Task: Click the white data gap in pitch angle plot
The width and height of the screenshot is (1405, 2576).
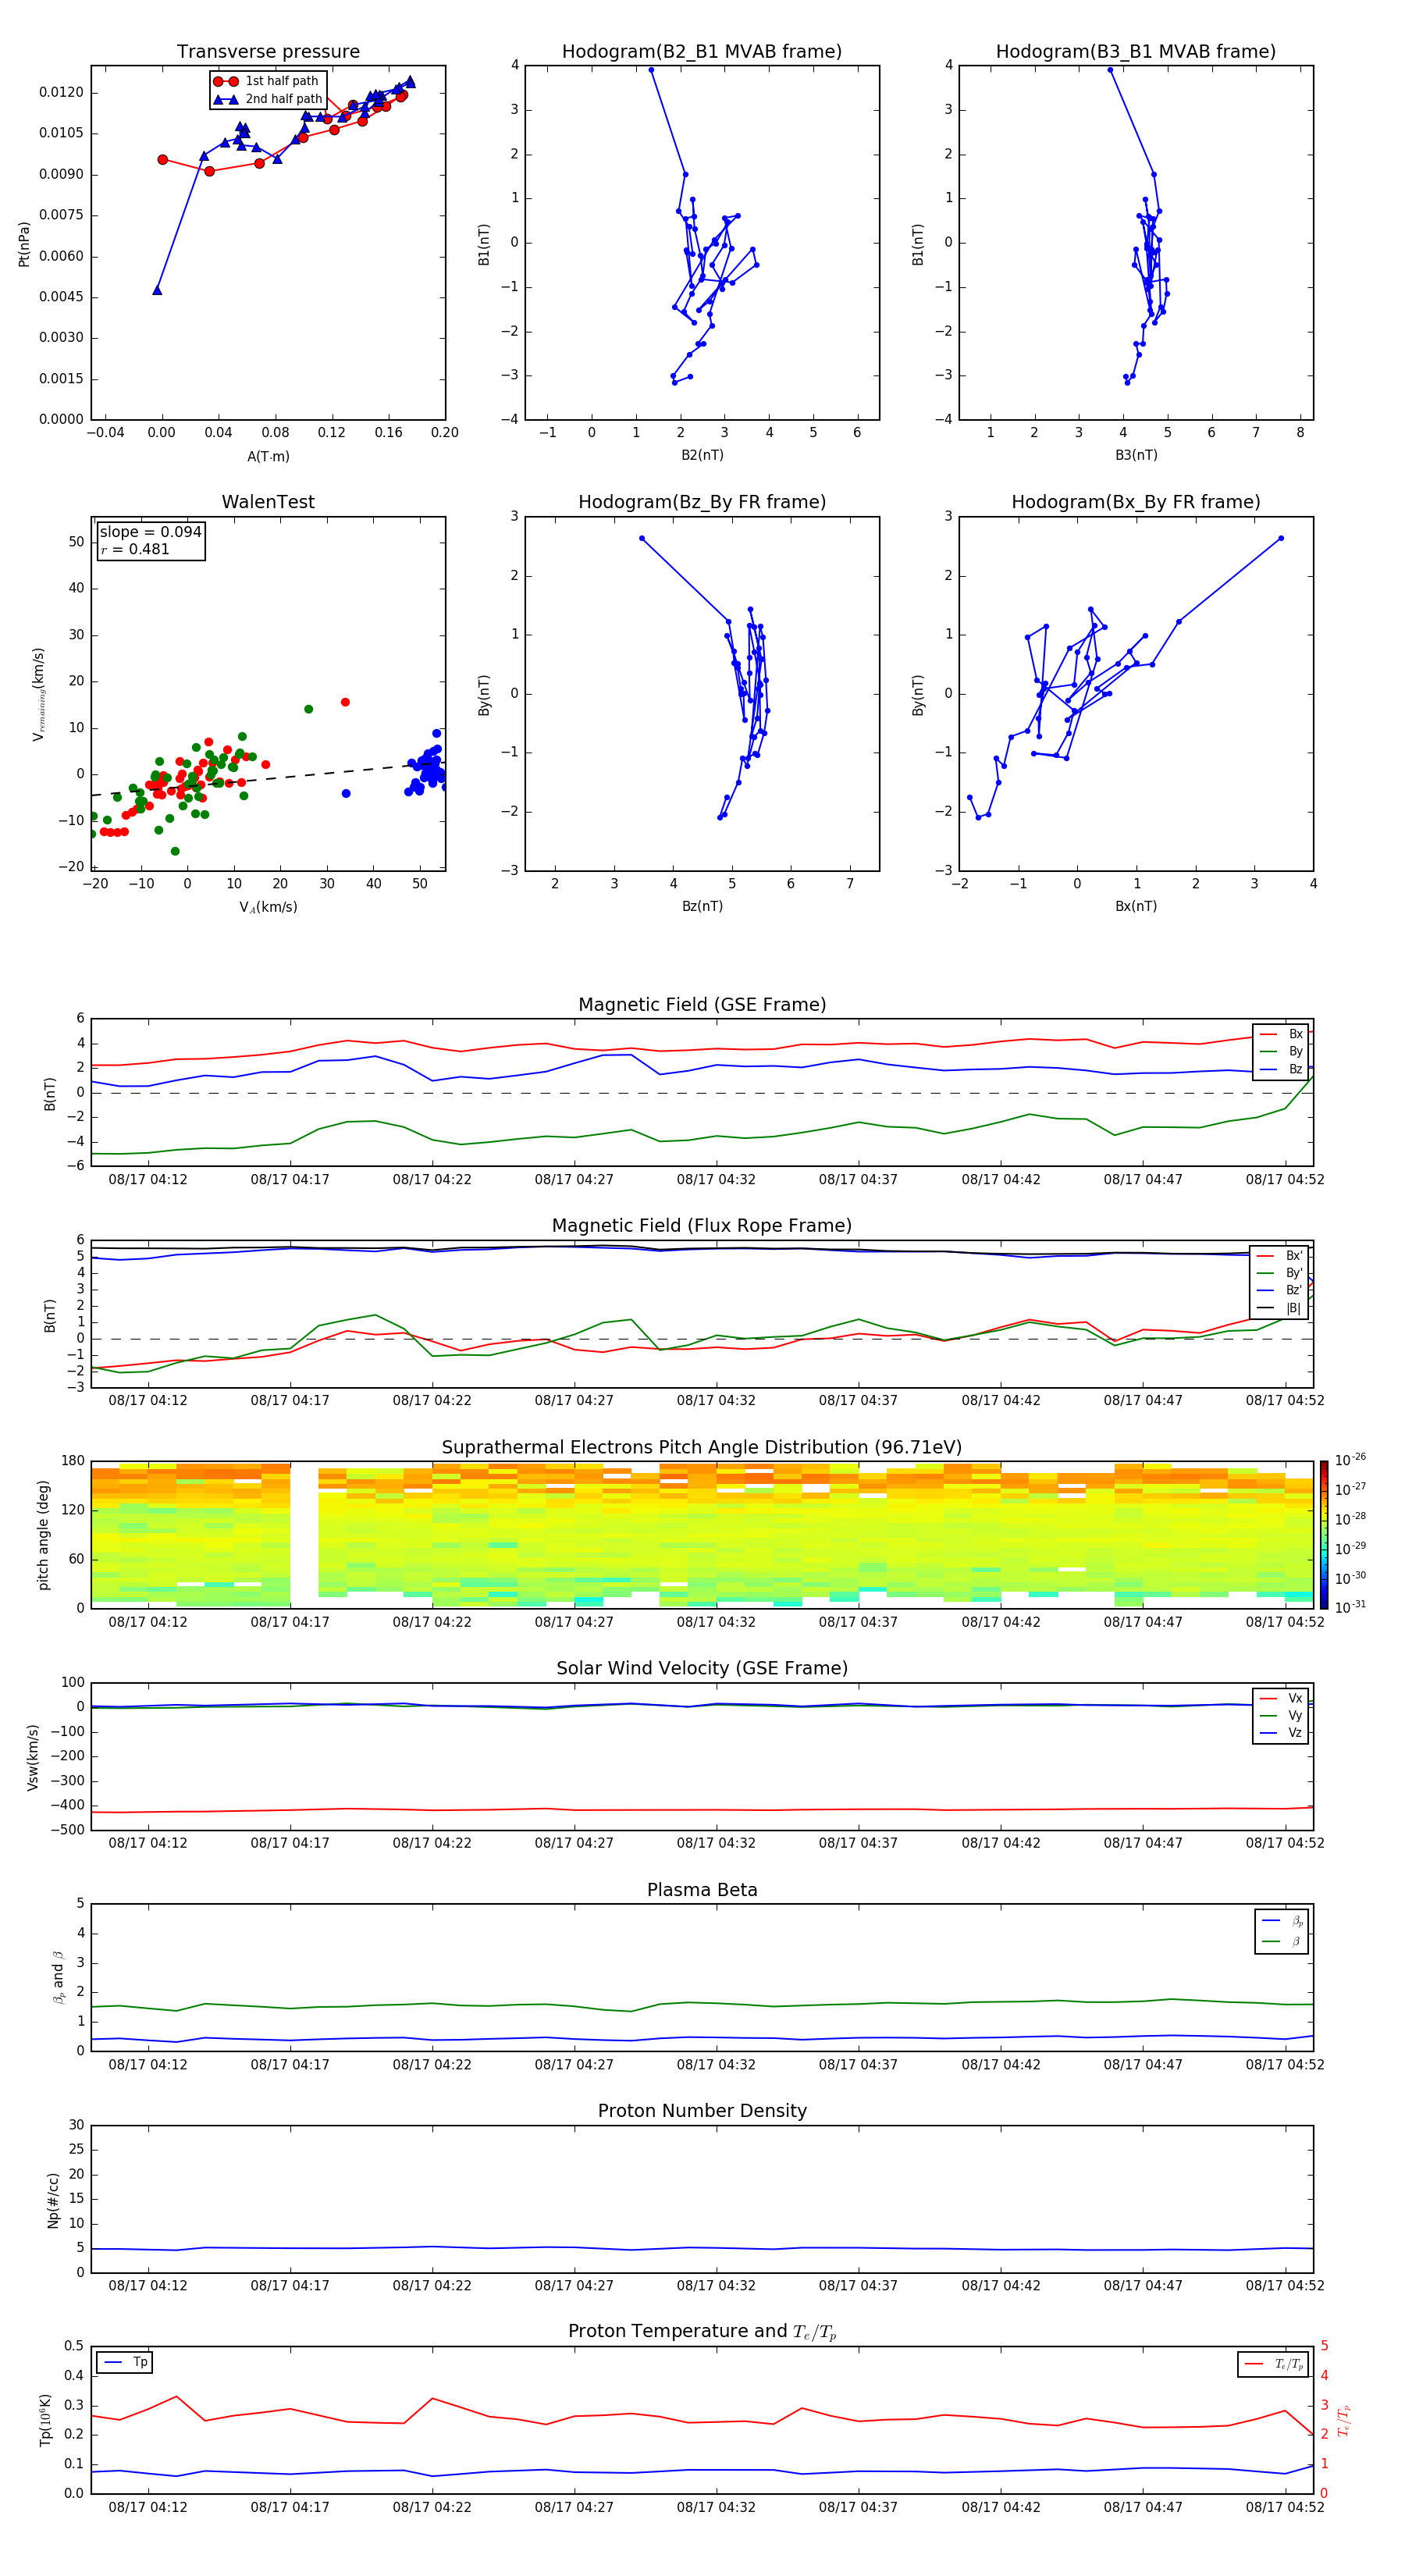Action: 304,1535
